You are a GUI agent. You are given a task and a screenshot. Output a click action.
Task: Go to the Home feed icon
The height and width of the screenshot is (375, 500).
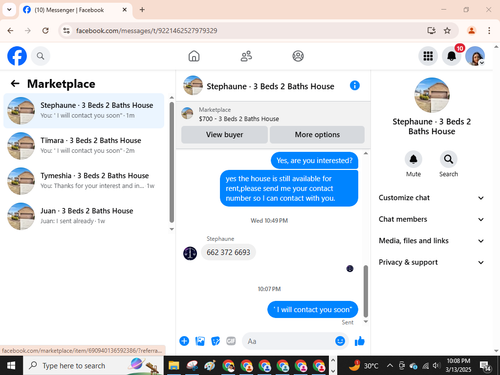coord(194,56)
